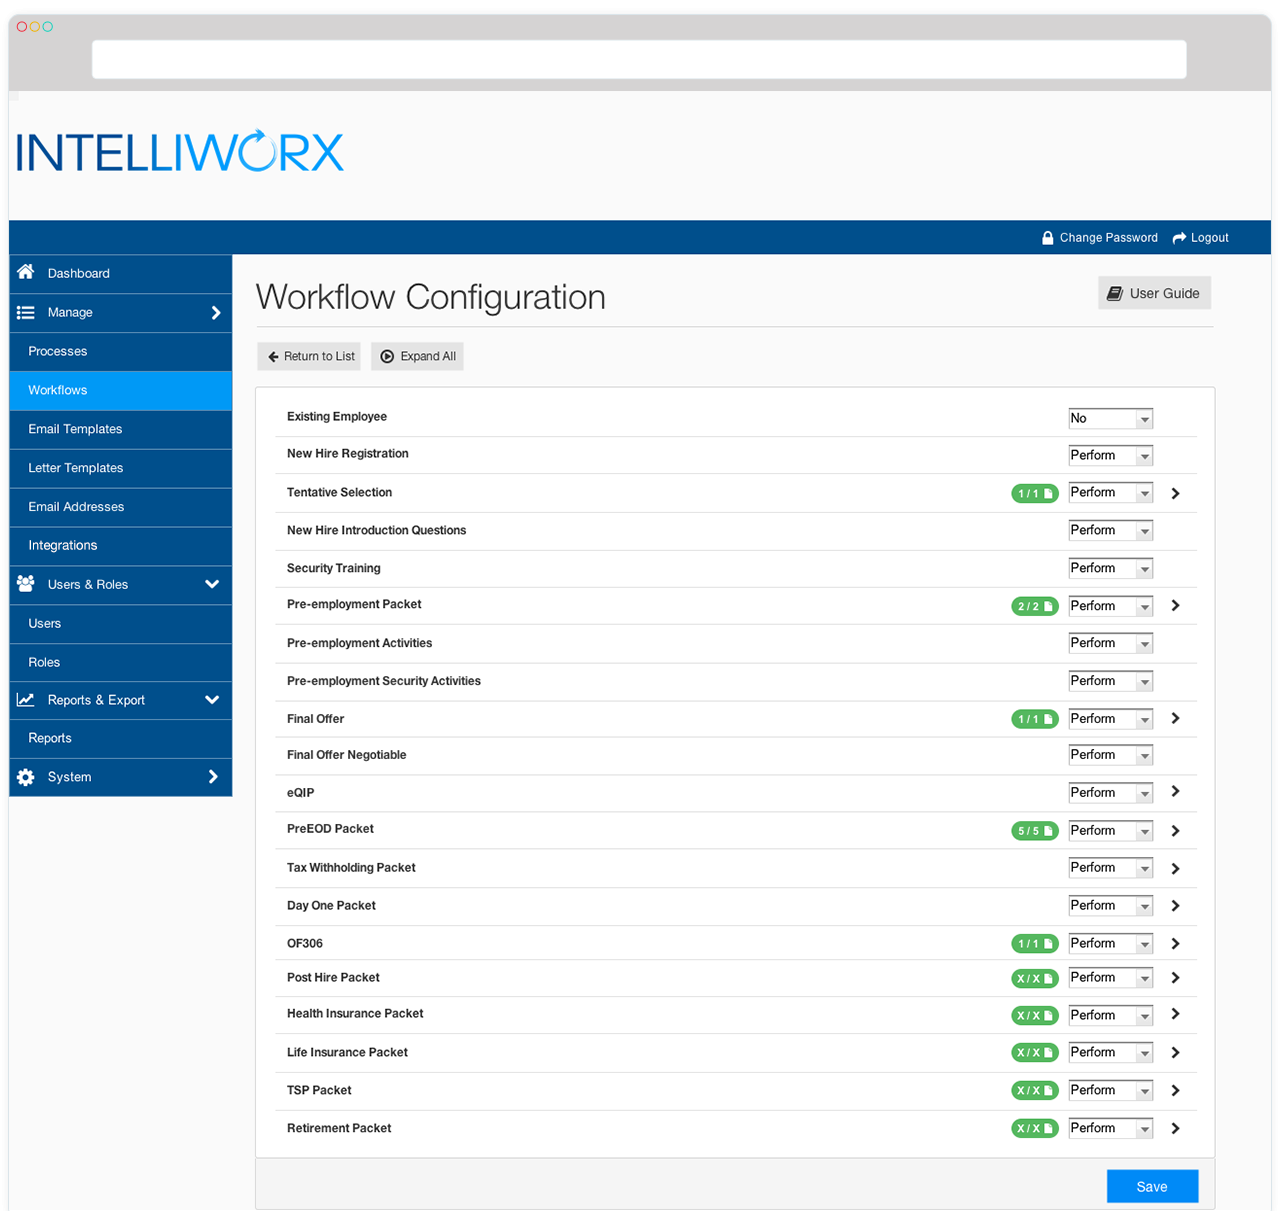This screenshot has height=1211, width=1280.
Task: Open the Pre-employment Activities Perform dropdown
Action: click(x=1111, y=643)
